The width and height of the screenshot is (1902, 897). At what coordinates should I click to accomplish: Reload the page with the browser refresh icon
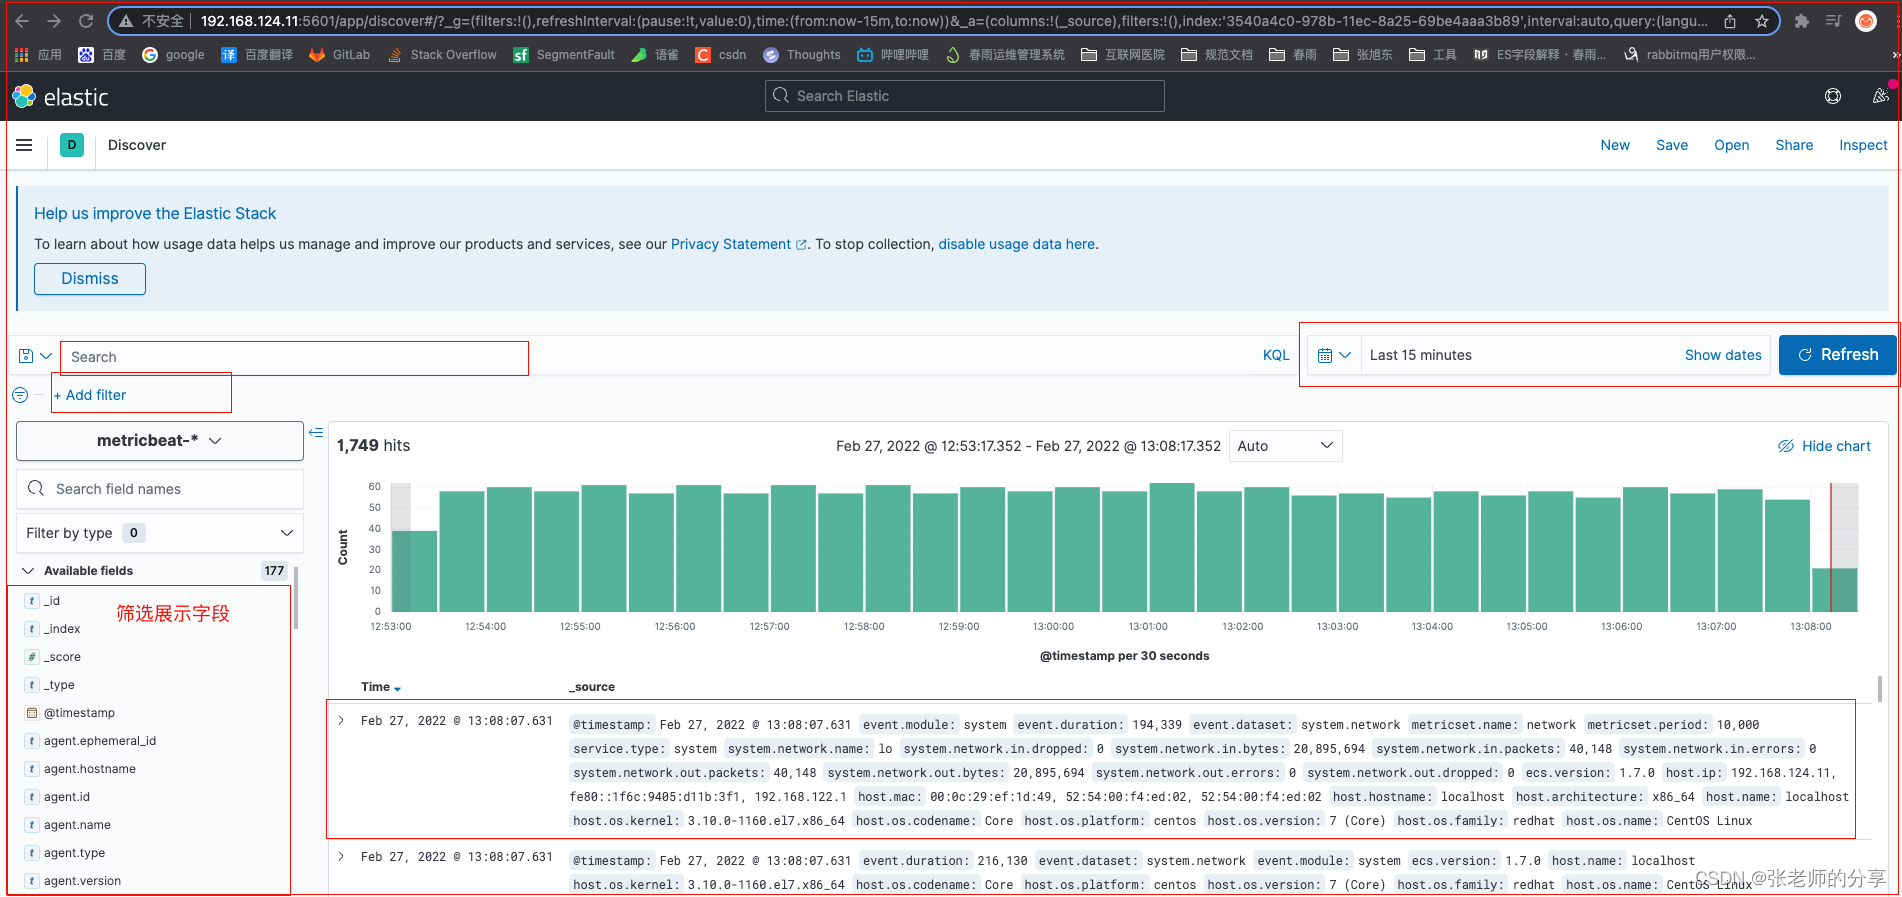(86, 21)
